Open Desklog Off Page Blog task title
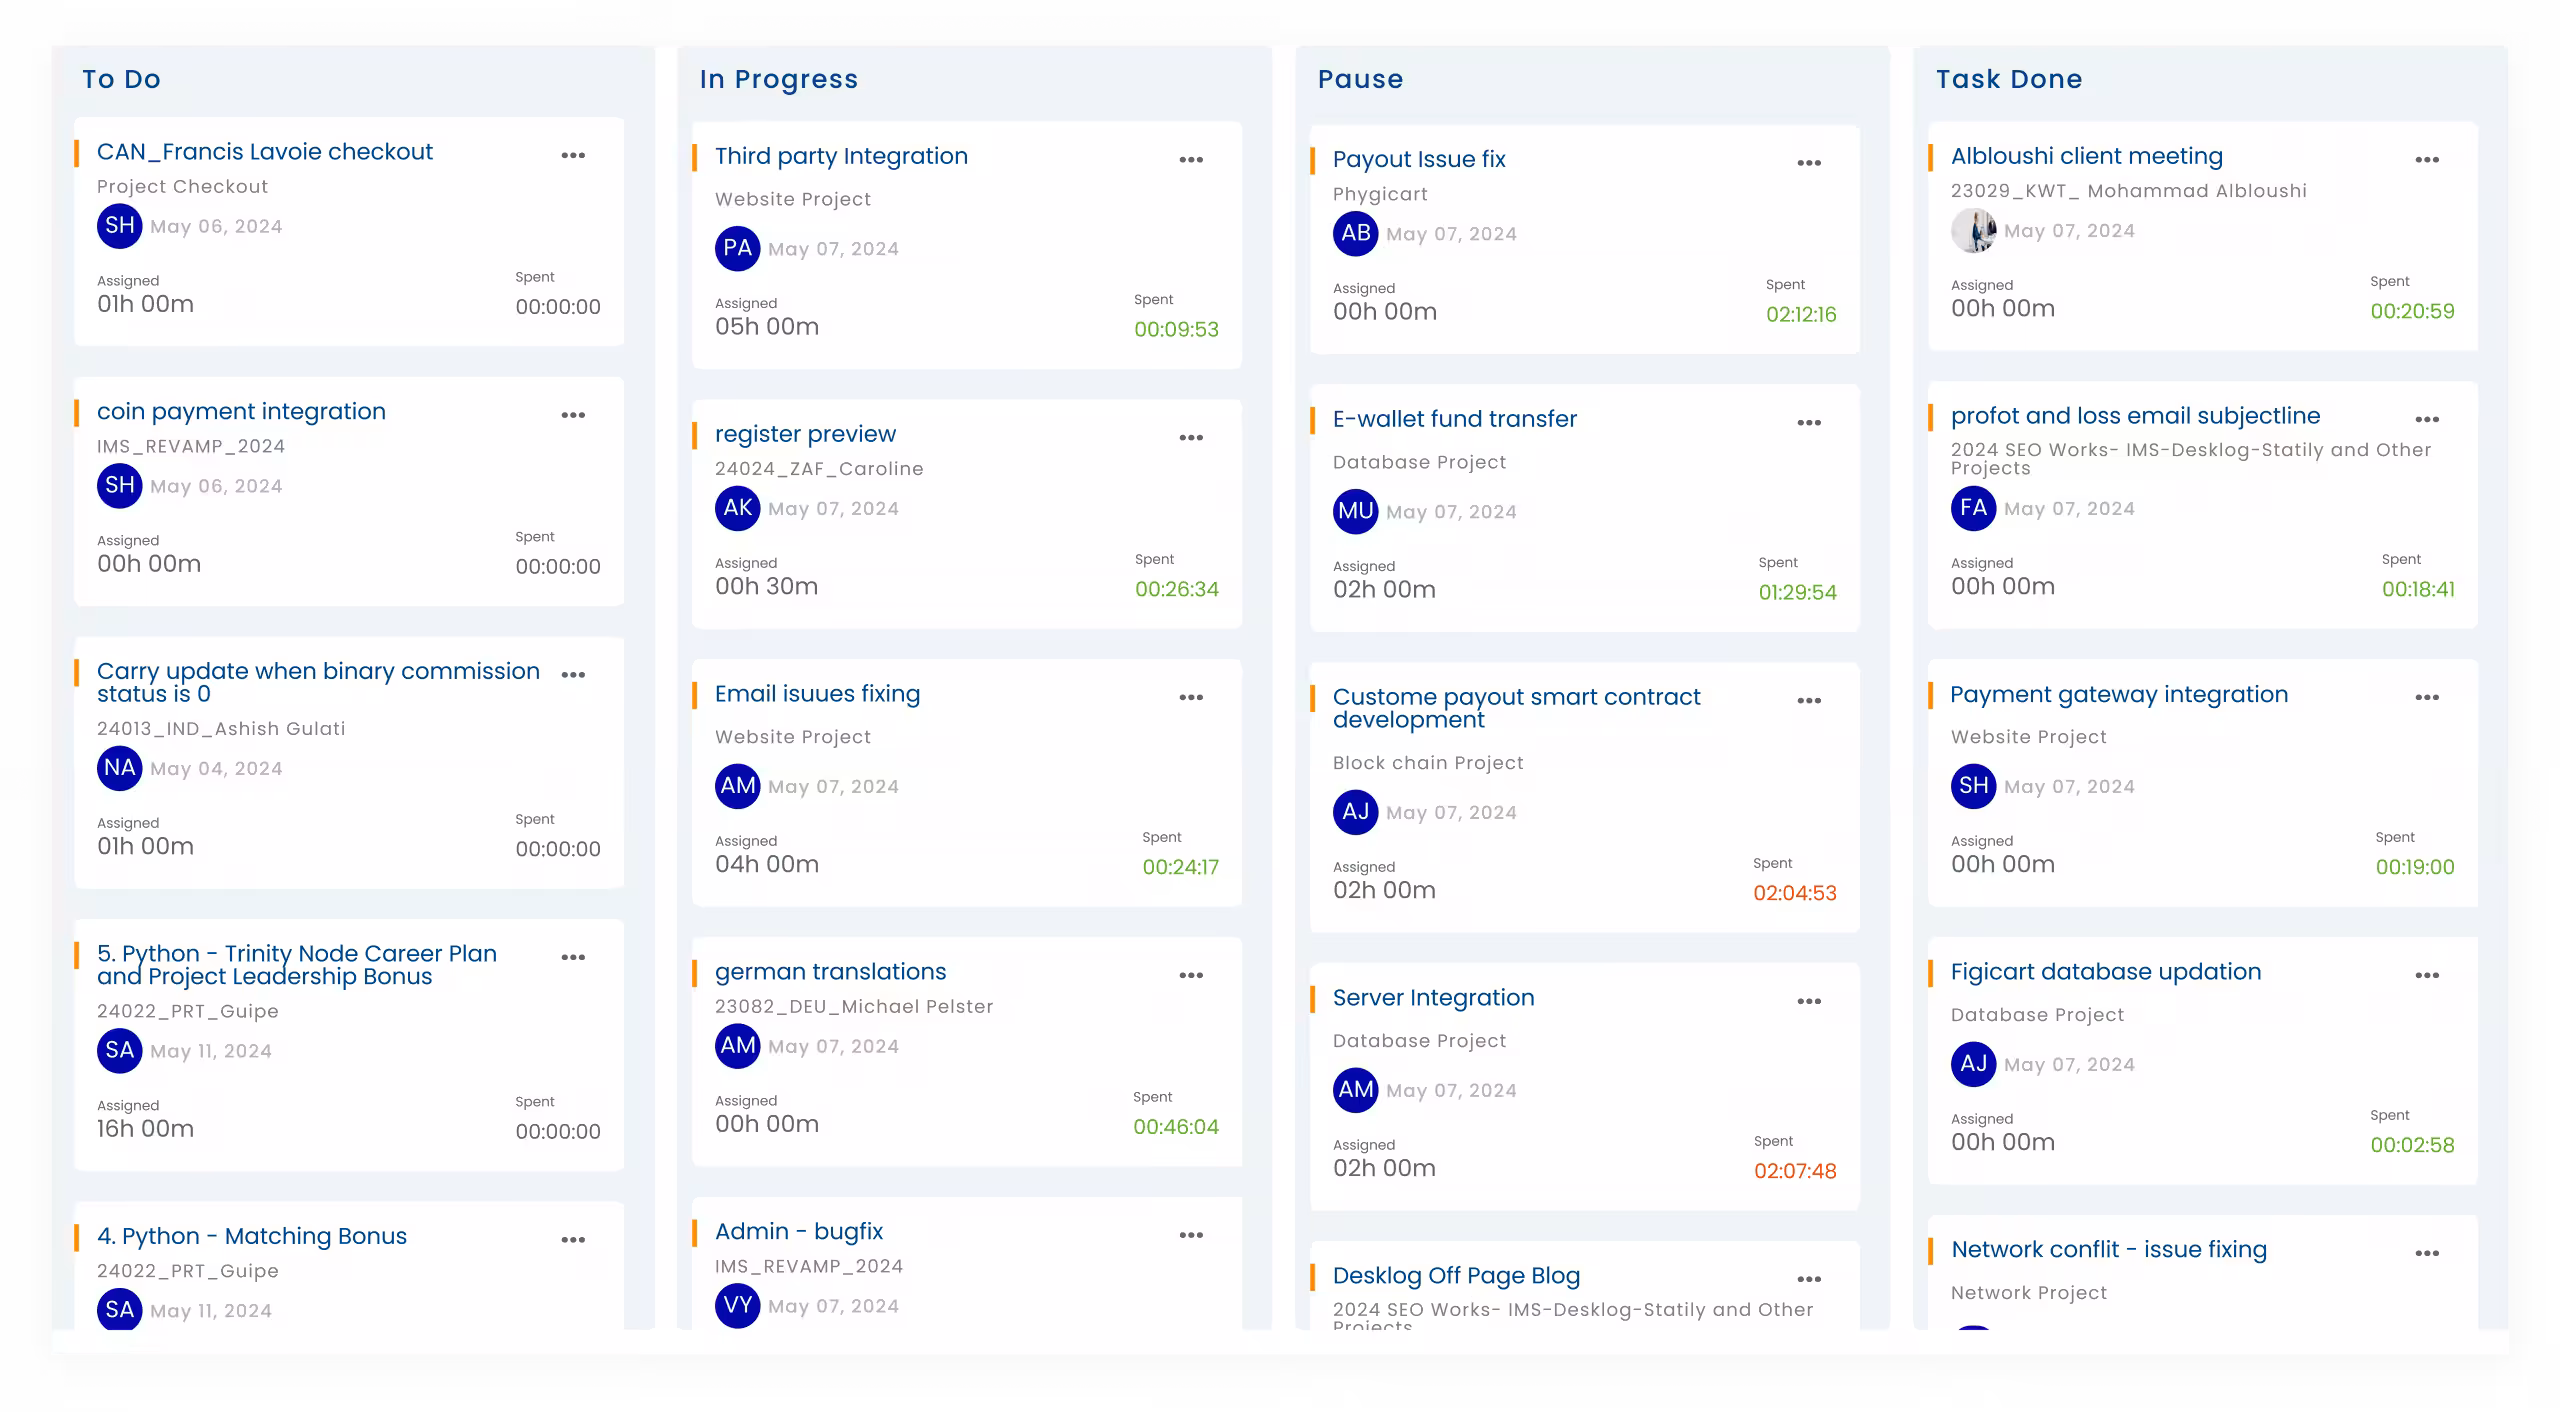The height and width of the screenshot is (1412, 2560). coord(1456,1276)
